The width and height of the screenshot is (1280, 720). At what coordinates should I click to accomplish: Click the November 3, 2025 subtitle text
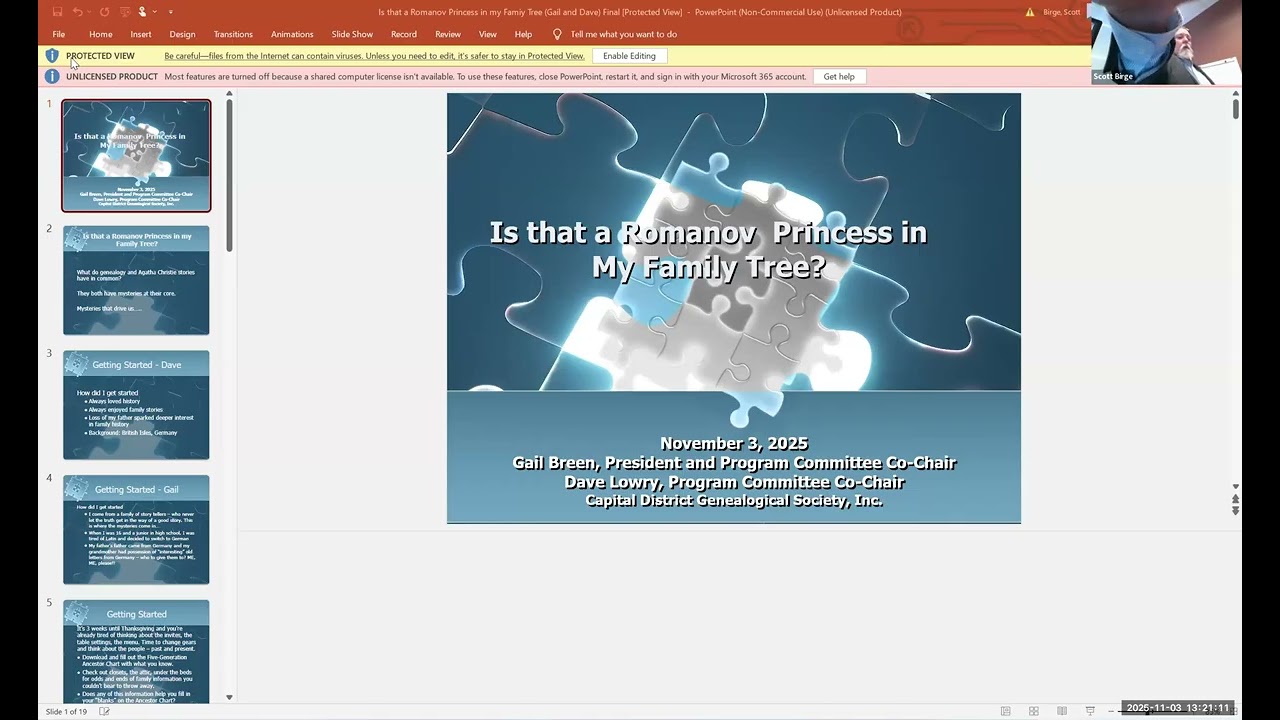(x=734, y=443)
